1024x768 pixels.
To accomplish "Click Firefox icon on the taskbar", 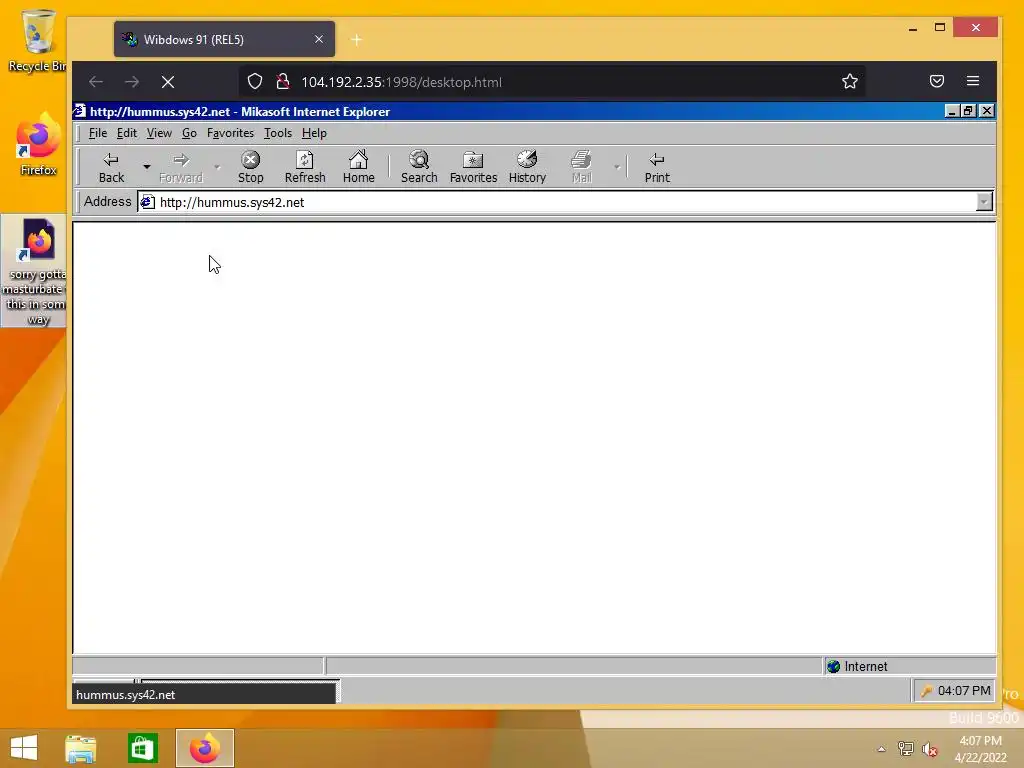I will (204, 748).
